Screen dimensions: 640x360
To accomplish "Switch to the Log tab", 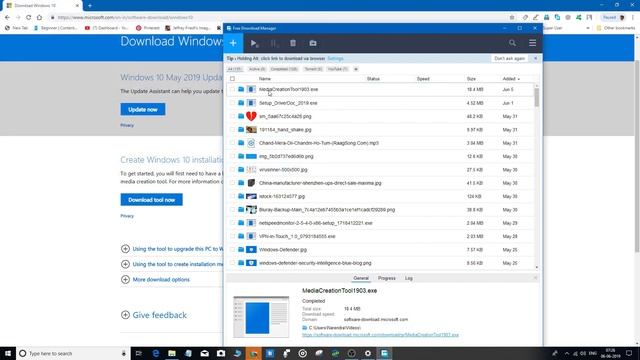I will coord(409,278).
